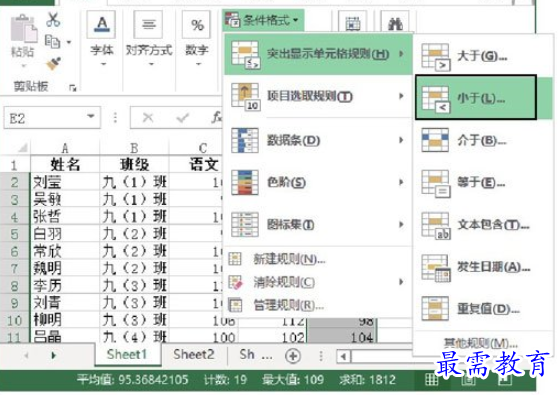Select column A header
This screenshot has height=395, width=558.
(64, 147)
